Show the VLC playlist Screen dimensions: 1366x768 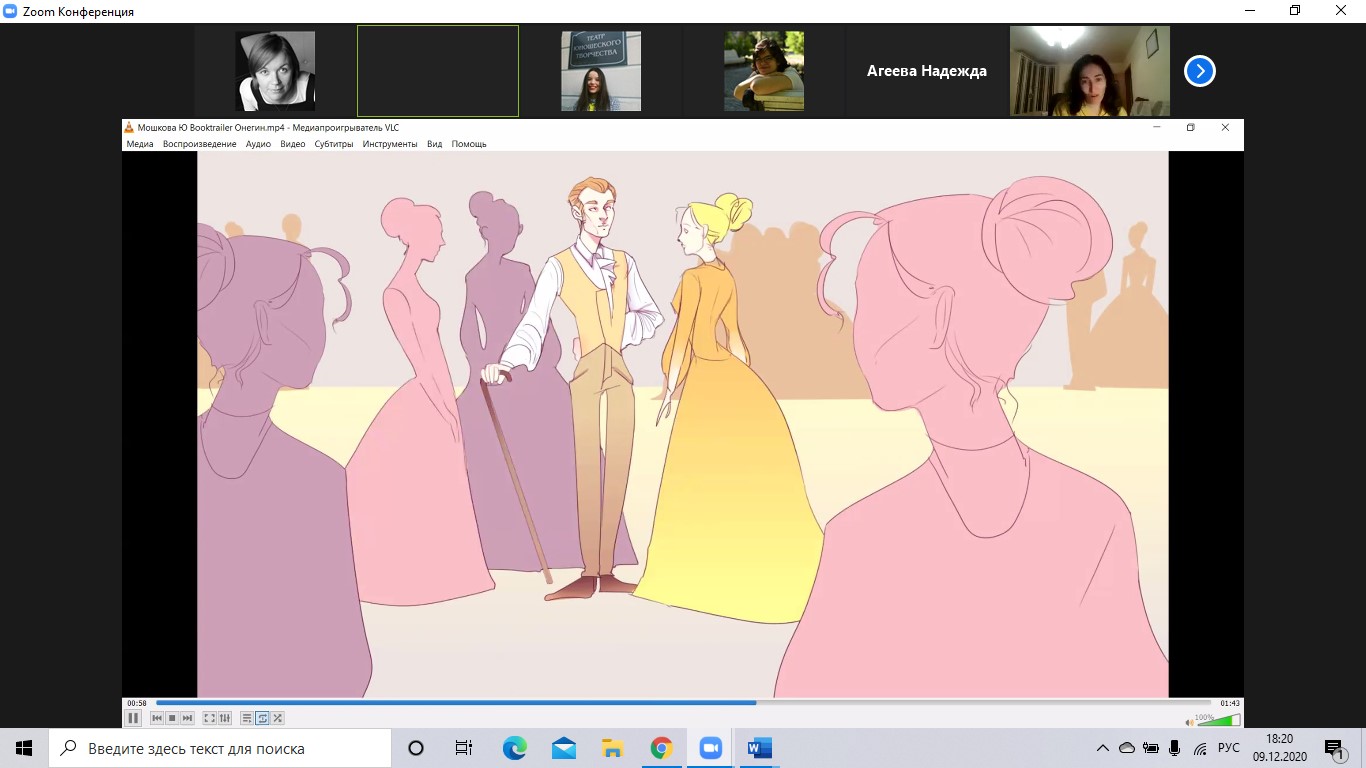click(247, 718)
